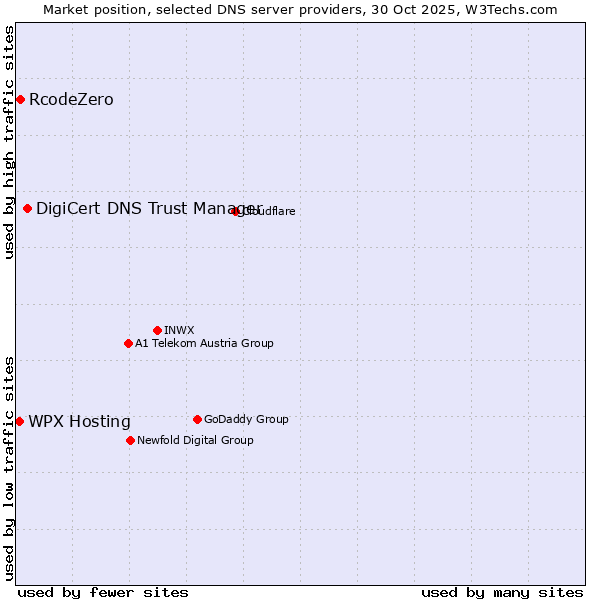Viewport: 600px width, 600px height.
Task: Select the GoDaddy Group red marker
Action: [x=197, y=419]
